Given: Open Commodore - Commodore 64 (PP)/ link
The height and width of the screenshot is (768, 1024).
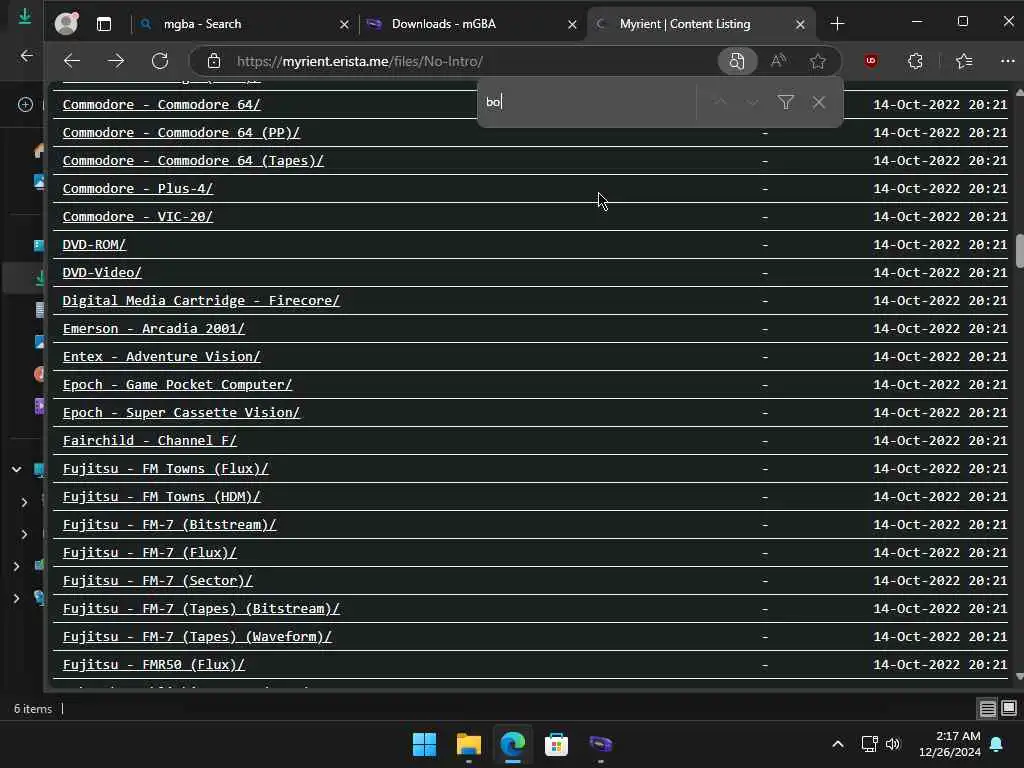Looking at the screenshot, I should pos(181,133).
